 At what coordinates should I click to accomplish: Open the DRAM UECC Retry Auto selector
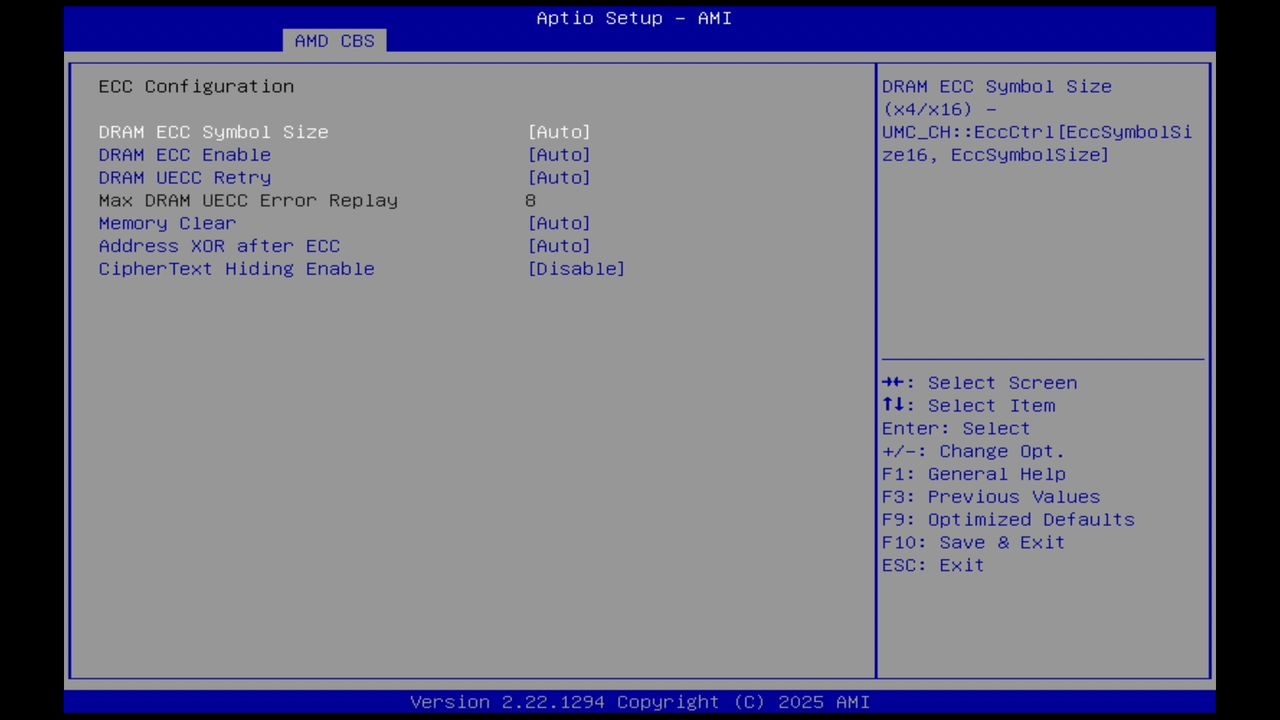(x=558, y=177)
